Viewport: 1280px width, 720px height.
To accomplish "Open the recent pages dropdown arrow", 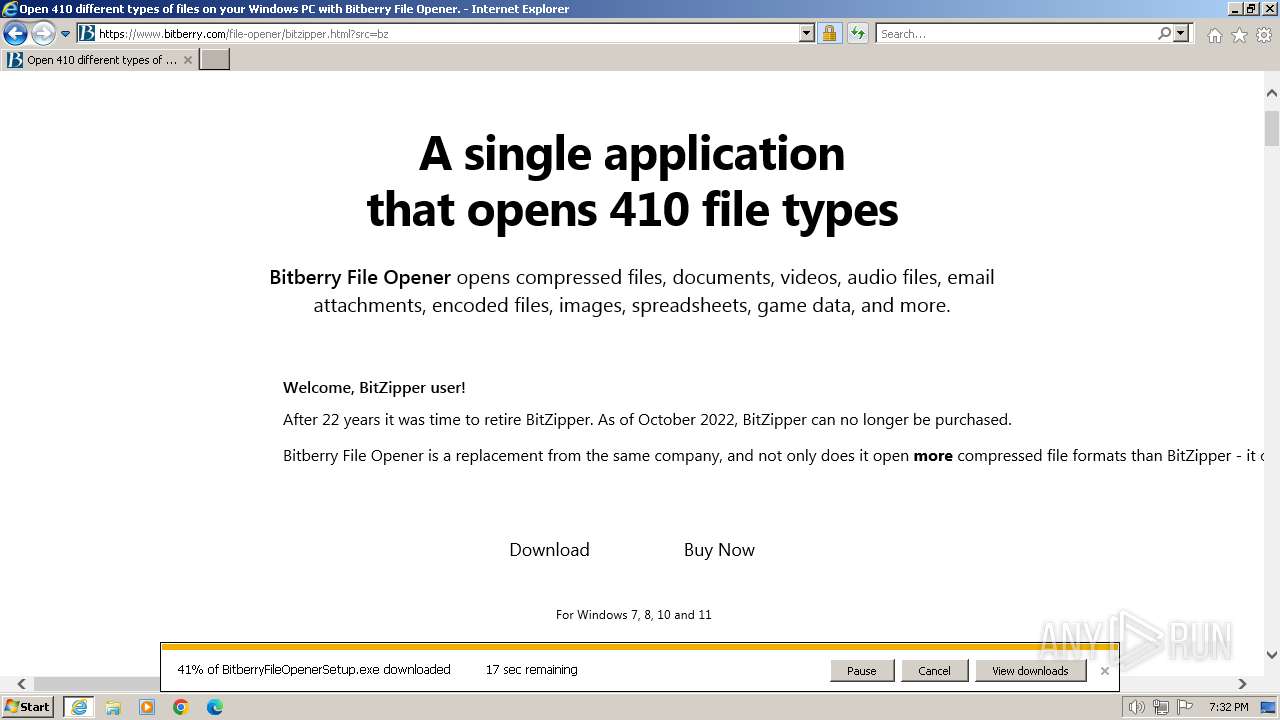I will coord(65,34).
